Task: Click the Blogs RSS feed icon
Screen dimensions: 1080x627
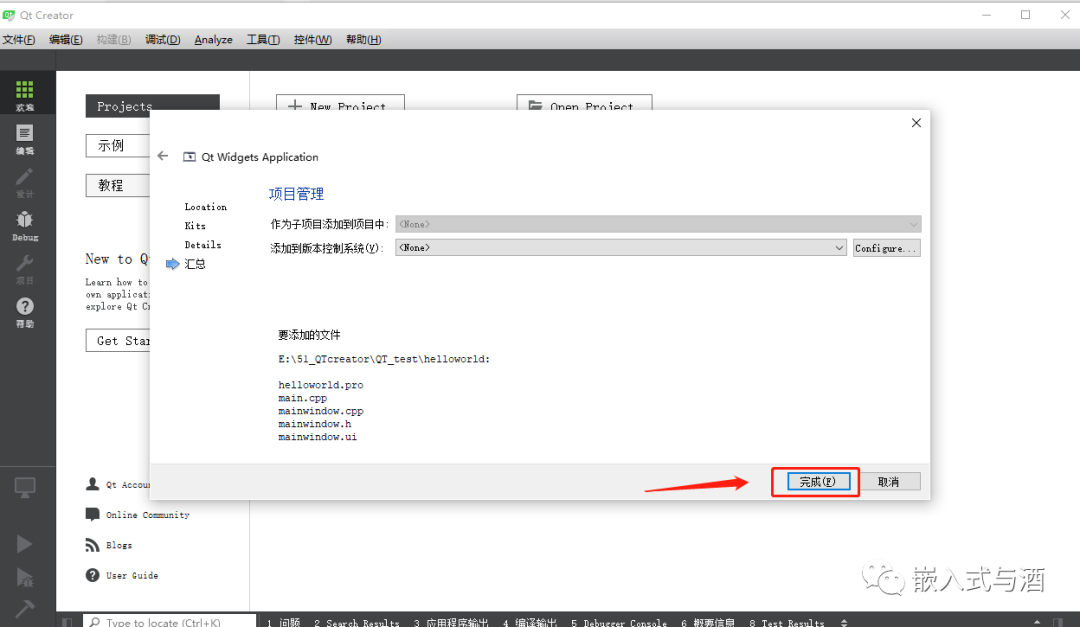Action: (x=92, y=545)
